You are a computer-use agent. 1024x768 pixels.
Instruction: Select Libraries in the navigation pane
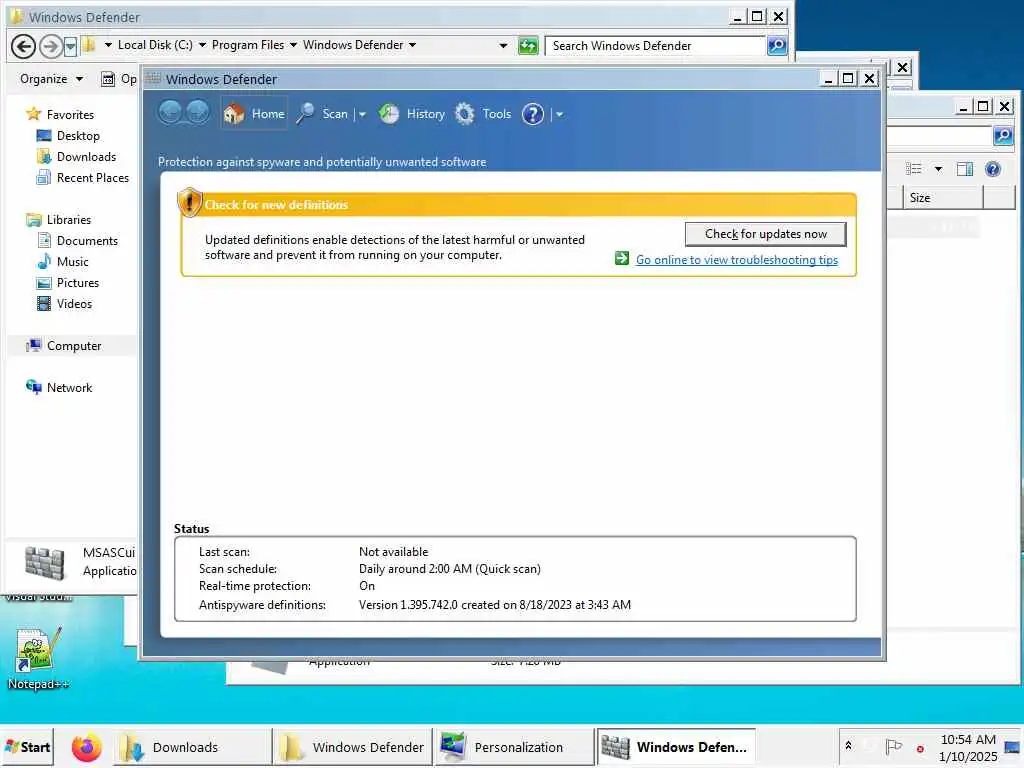click(x=69, y=220)
